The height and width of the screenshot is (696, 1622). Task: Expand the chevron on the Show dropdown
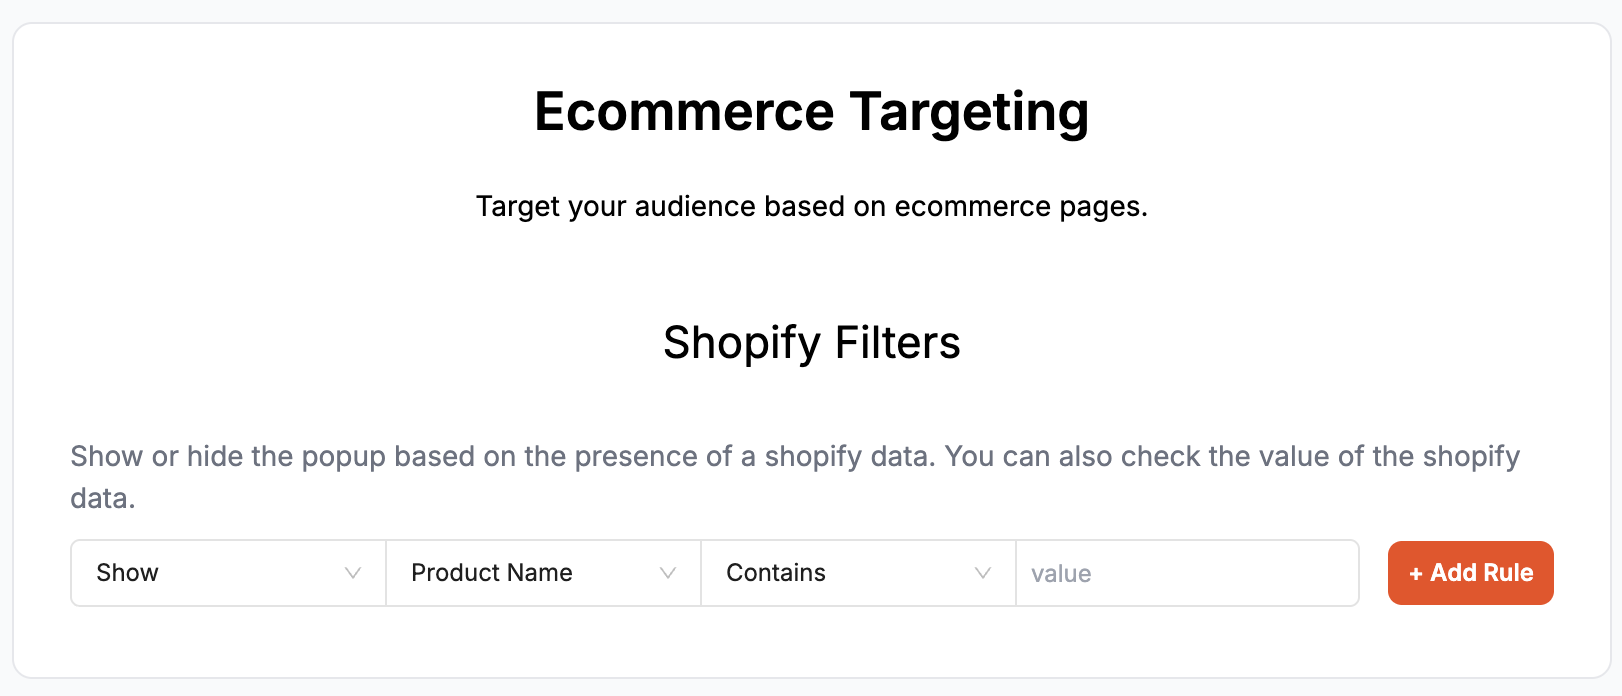(x=352, y=573)
